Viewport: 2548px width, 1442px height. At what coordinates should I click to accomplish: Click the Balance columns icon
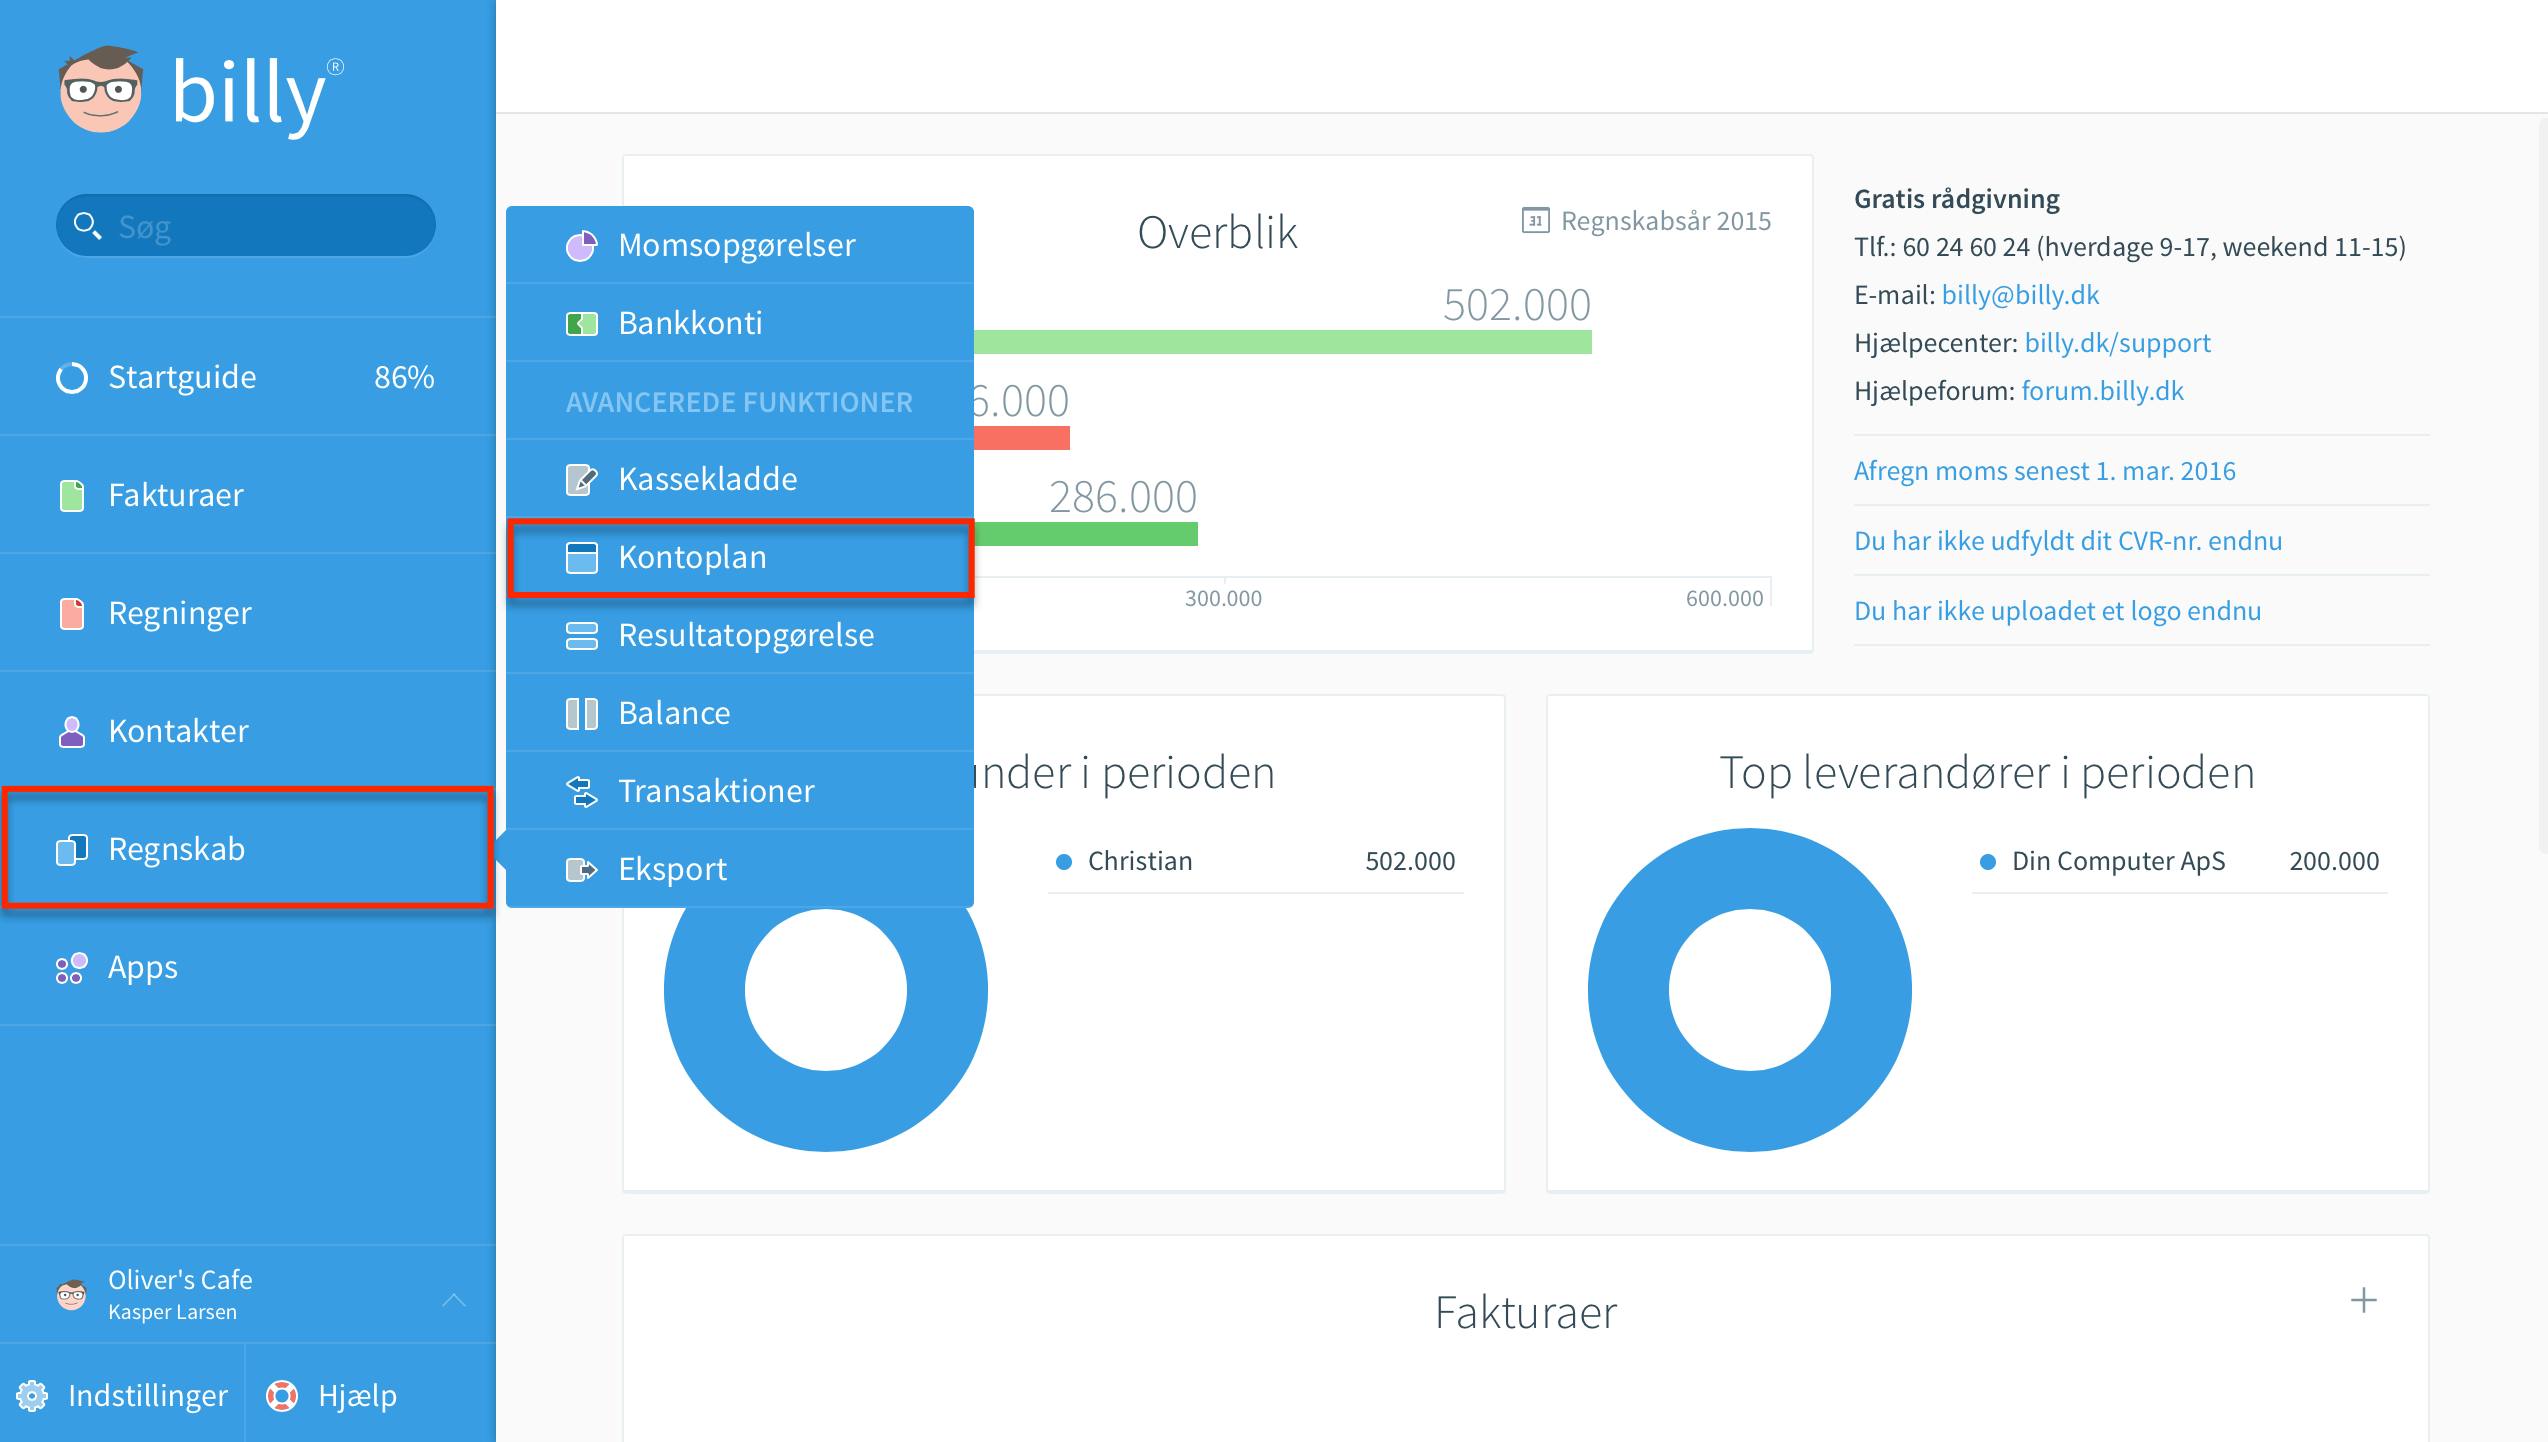tap(582, 713)
